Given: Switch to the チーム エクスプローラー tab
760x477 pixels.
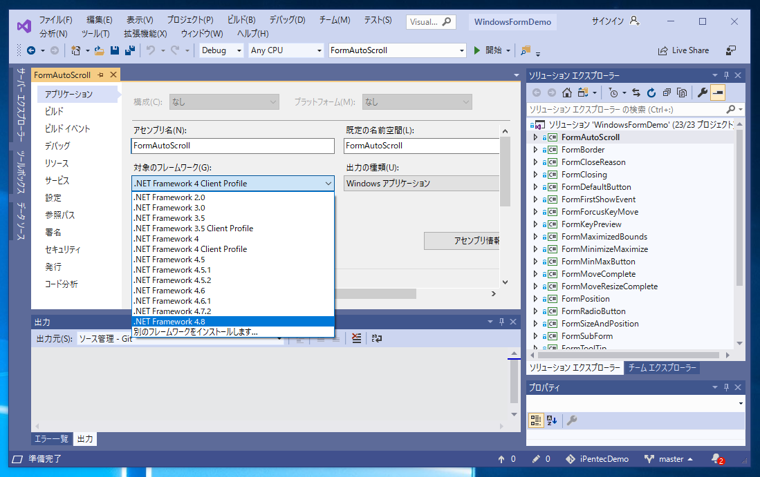Looking at the screenshot, I should [x=662, y=368].
